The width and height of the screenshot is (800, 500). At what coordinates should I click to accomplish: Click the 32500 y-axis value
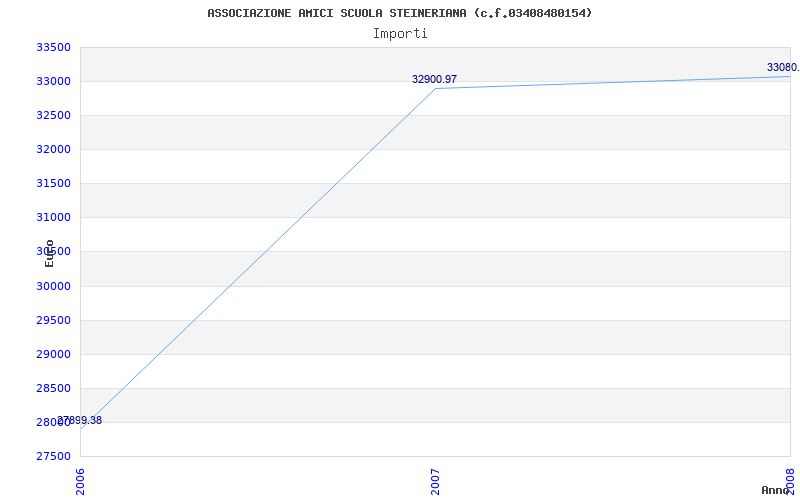coord(53,115)
